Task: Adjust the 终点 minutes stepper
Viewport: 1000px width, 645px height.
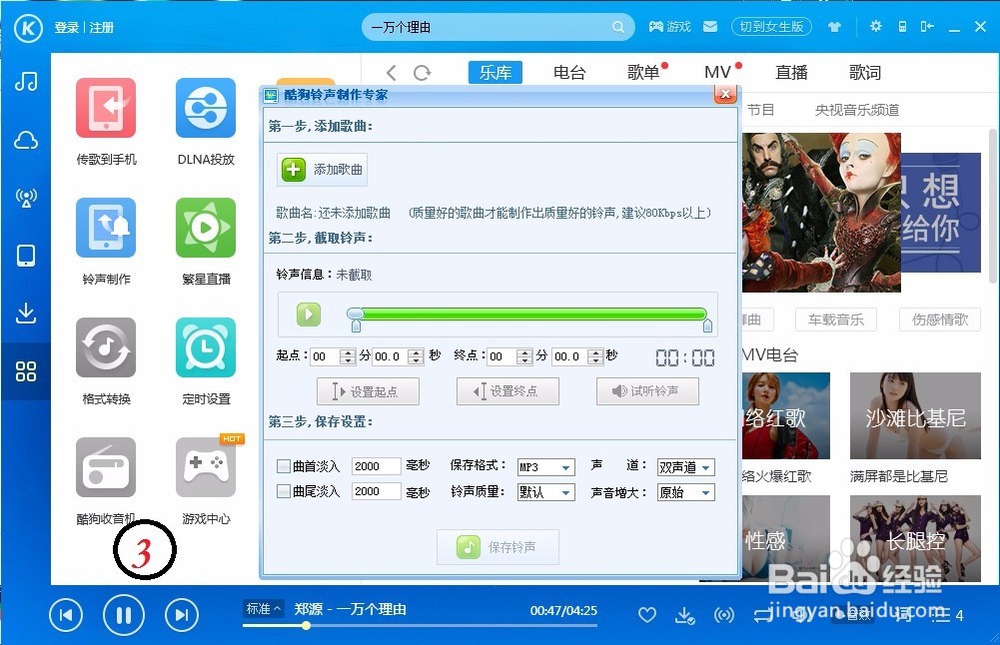Action: pos(524,357)
